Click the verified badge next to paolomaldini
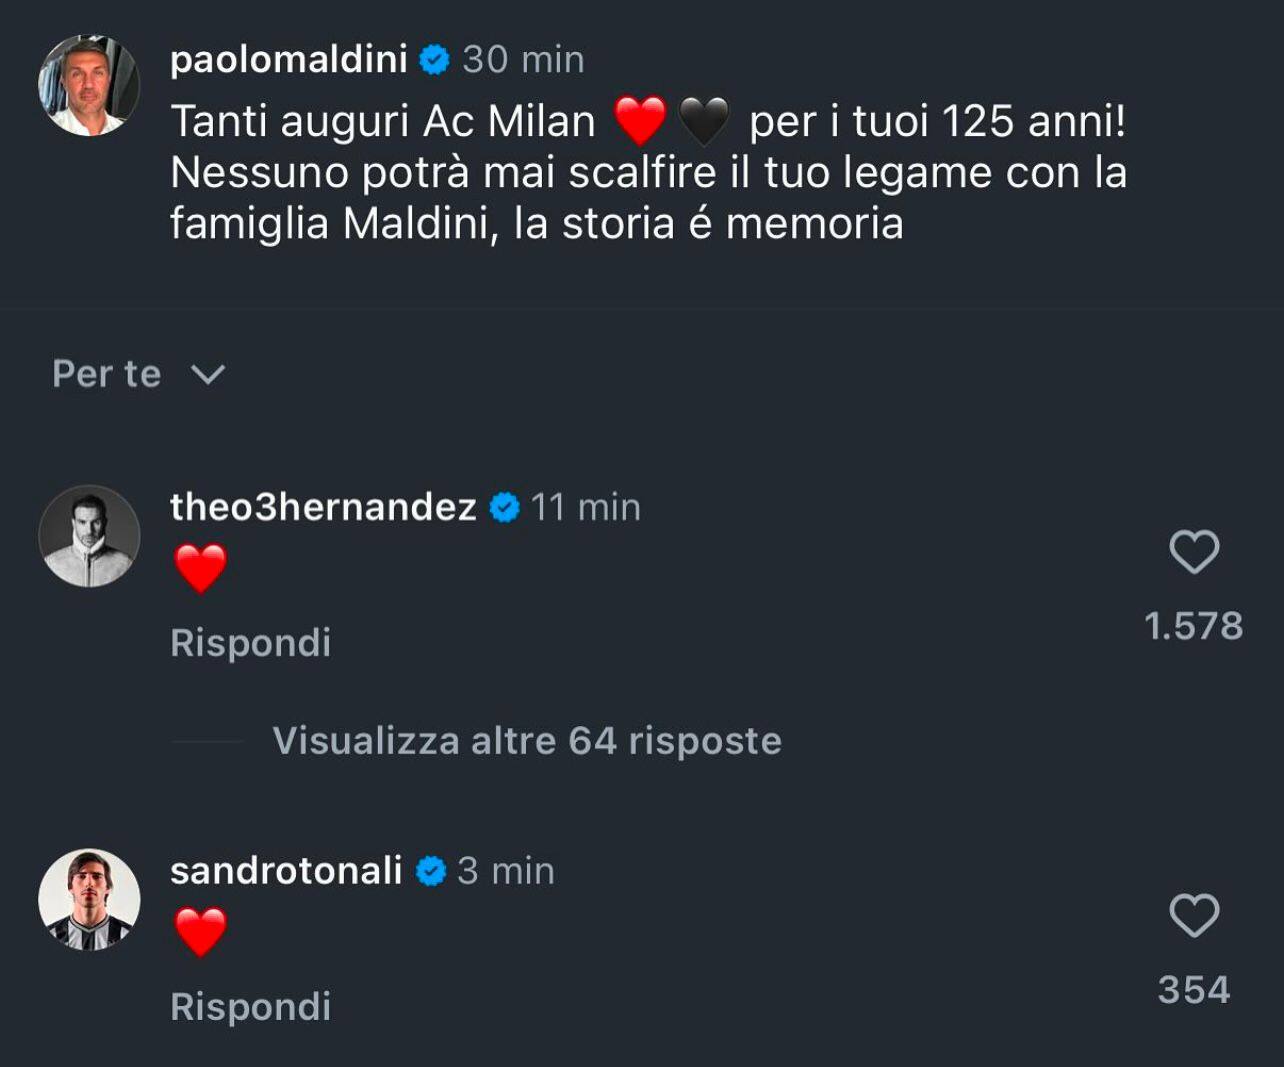The image size is (1284, 1067). pyautogui.click(x=434, y=60)
